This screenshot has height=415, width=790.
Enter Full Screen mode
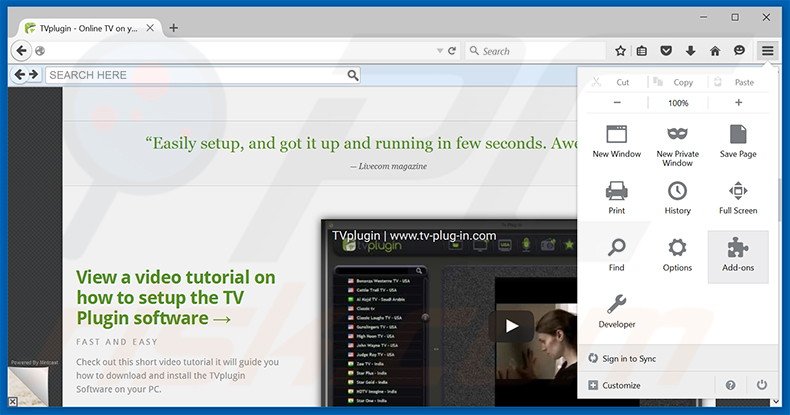coord(738,198)
